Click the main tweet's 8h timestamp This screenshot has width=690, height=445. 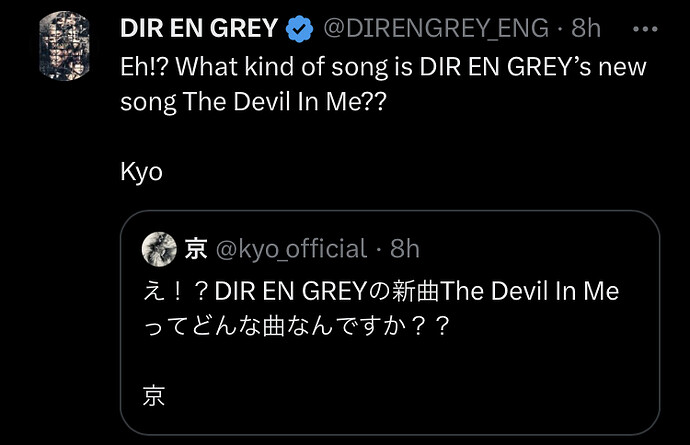586,28
